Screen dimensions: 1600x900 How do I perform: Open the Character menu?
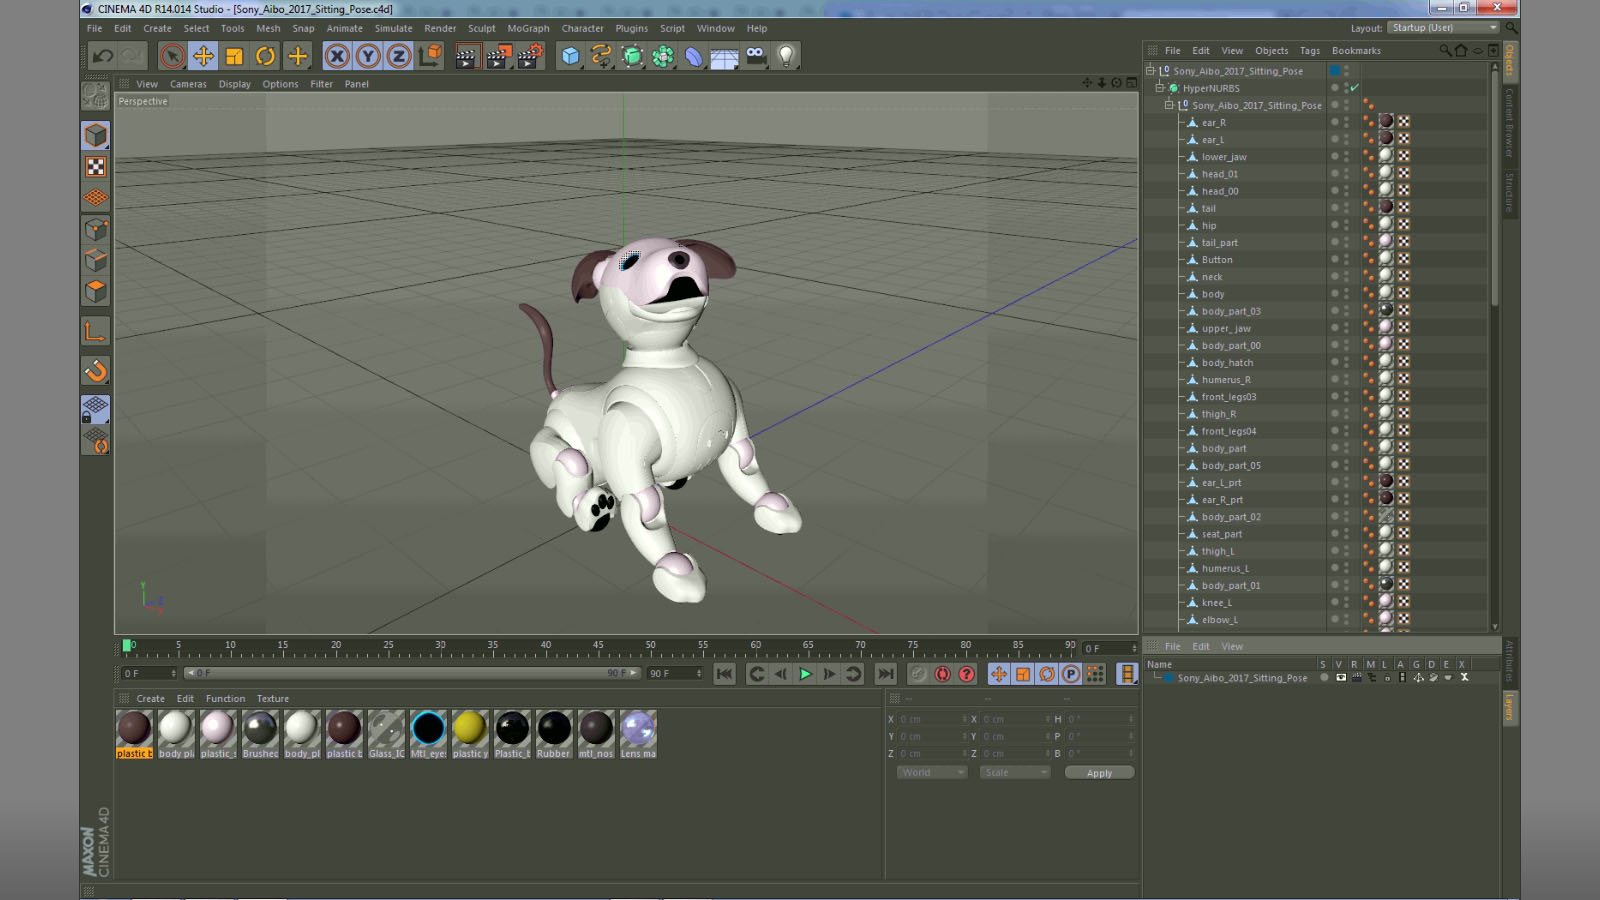click(x=582, y=28)
